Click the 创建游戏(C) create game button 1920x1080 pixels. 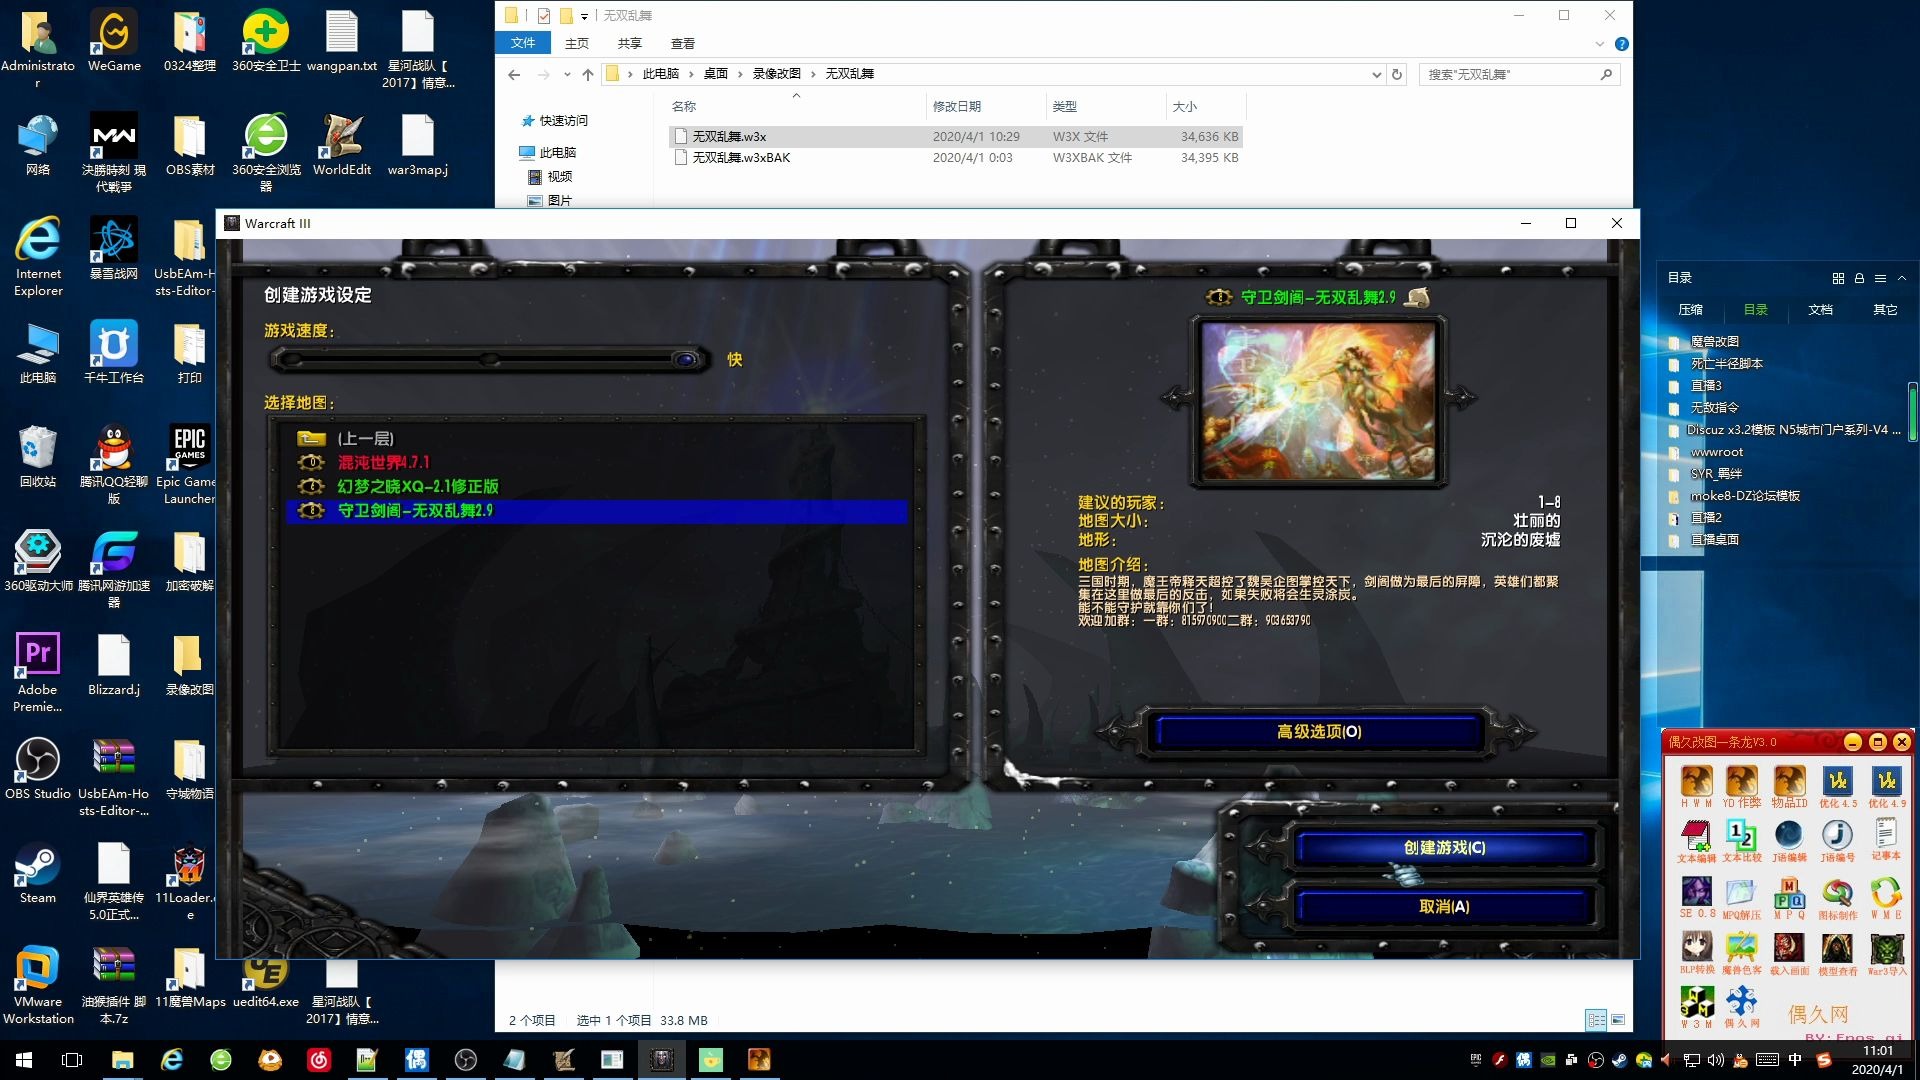(x=1444, y=848)
